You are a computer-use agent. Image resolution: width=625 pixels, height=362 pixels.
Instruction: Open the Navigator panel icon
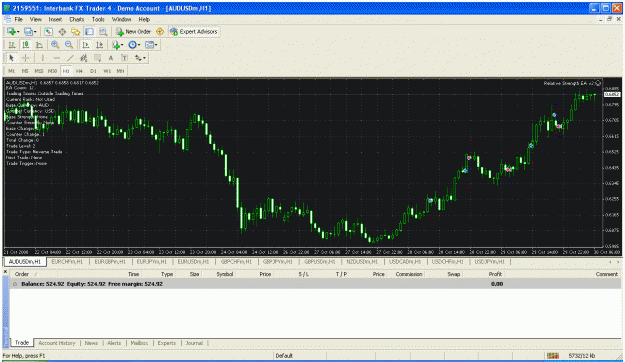[x=76, y=31]
